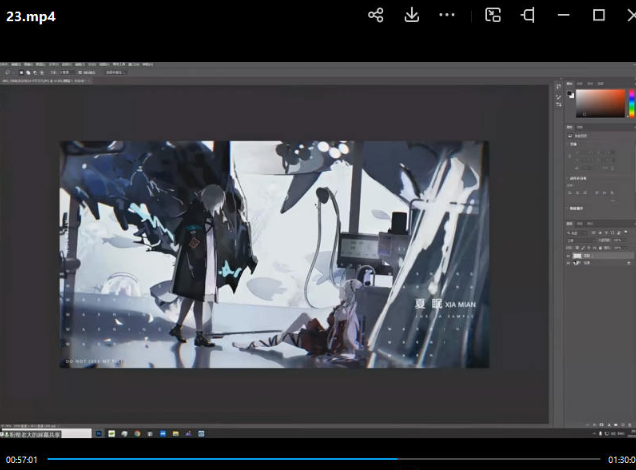
Task: Click the video playback progress bar
Action: click(324, 459)
